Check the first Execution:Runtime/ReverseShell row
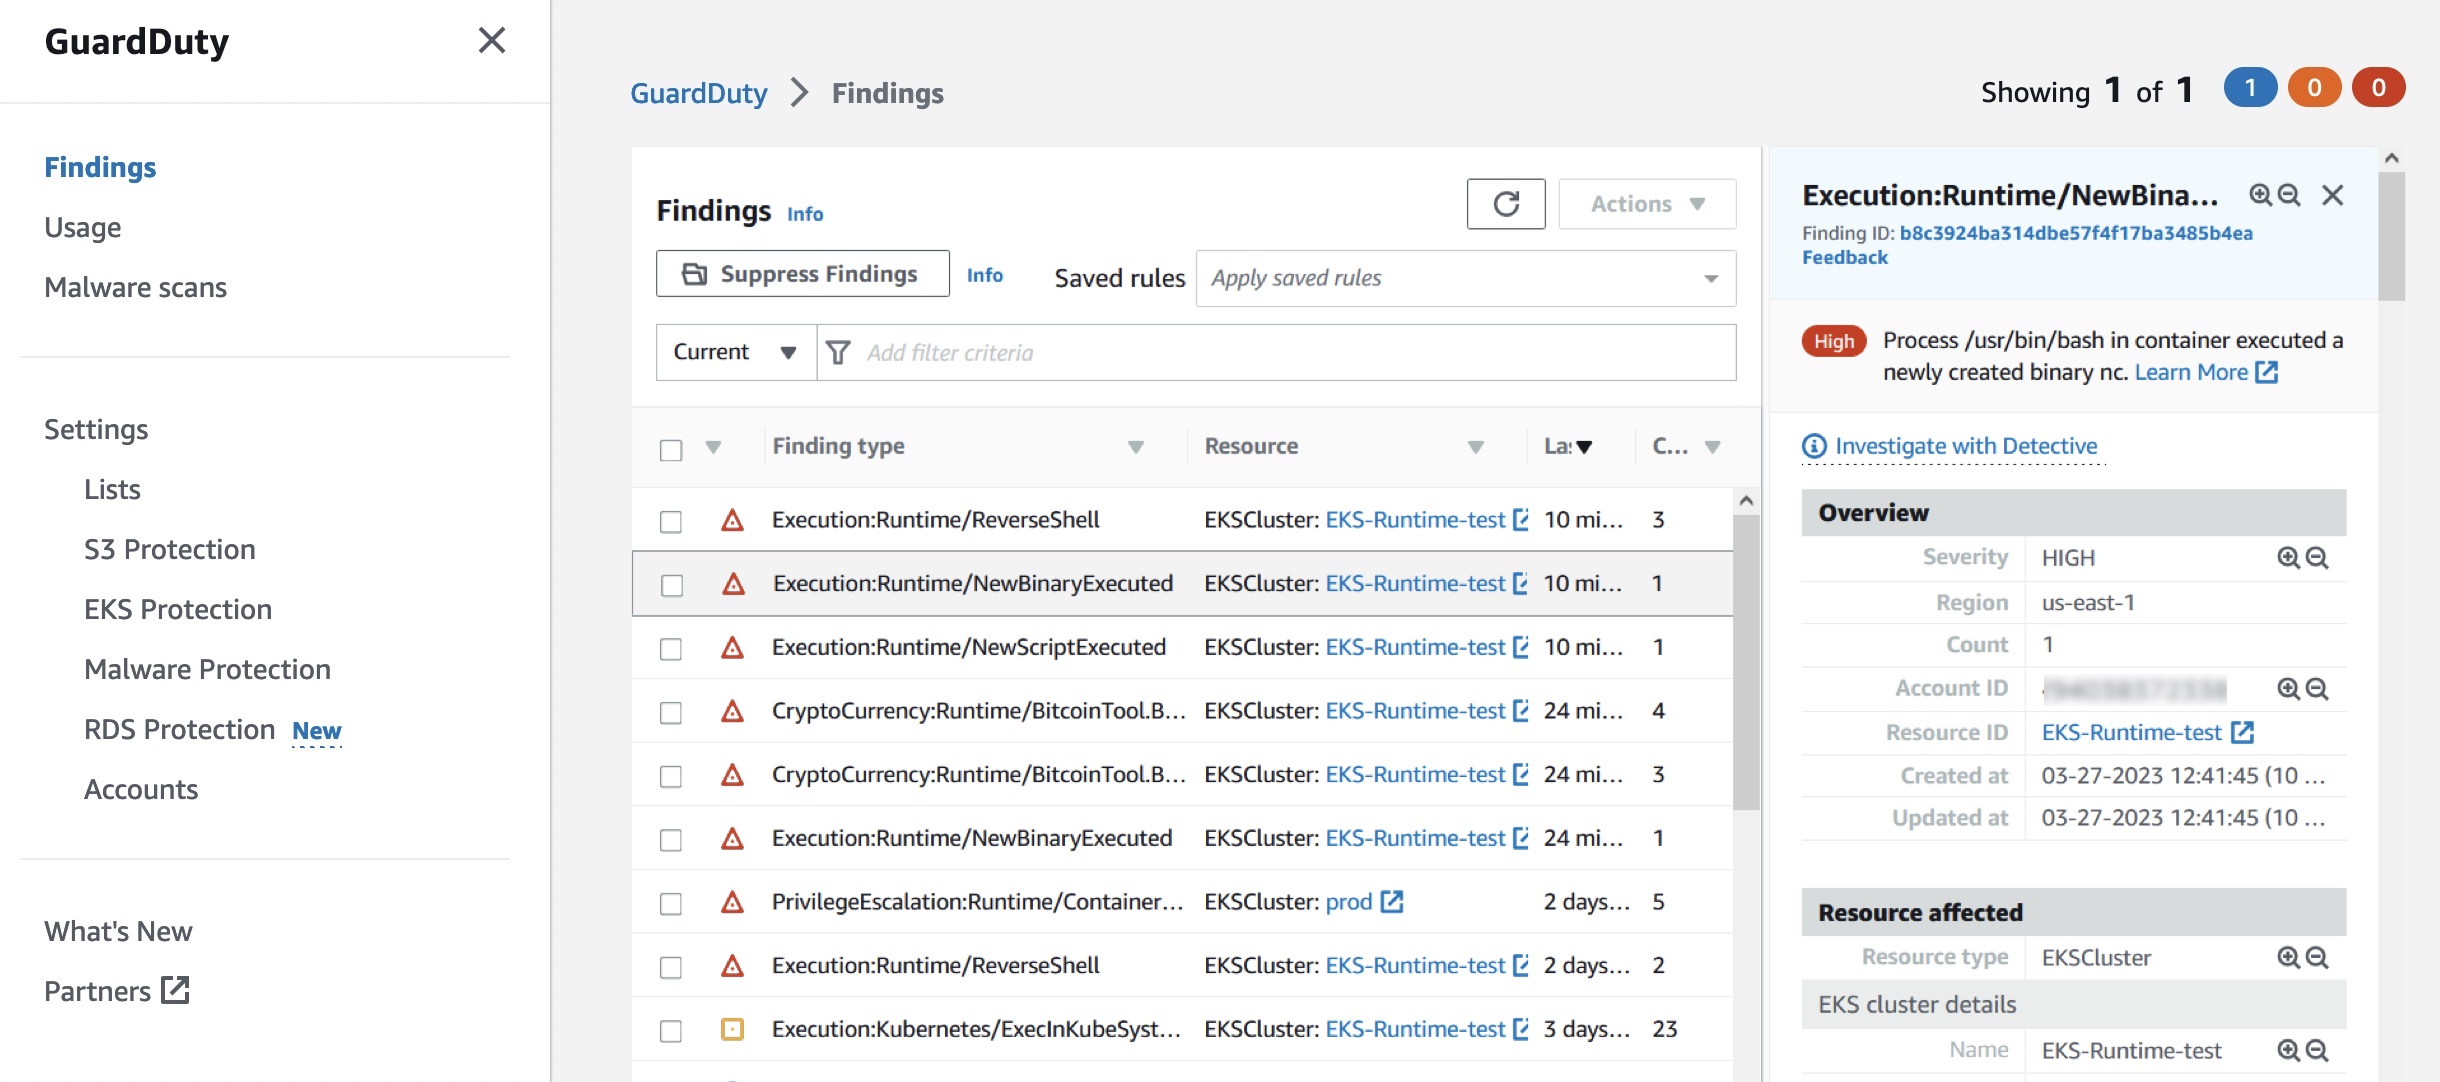Screen dimensions: 2440x1082 [x=671, y=522]
